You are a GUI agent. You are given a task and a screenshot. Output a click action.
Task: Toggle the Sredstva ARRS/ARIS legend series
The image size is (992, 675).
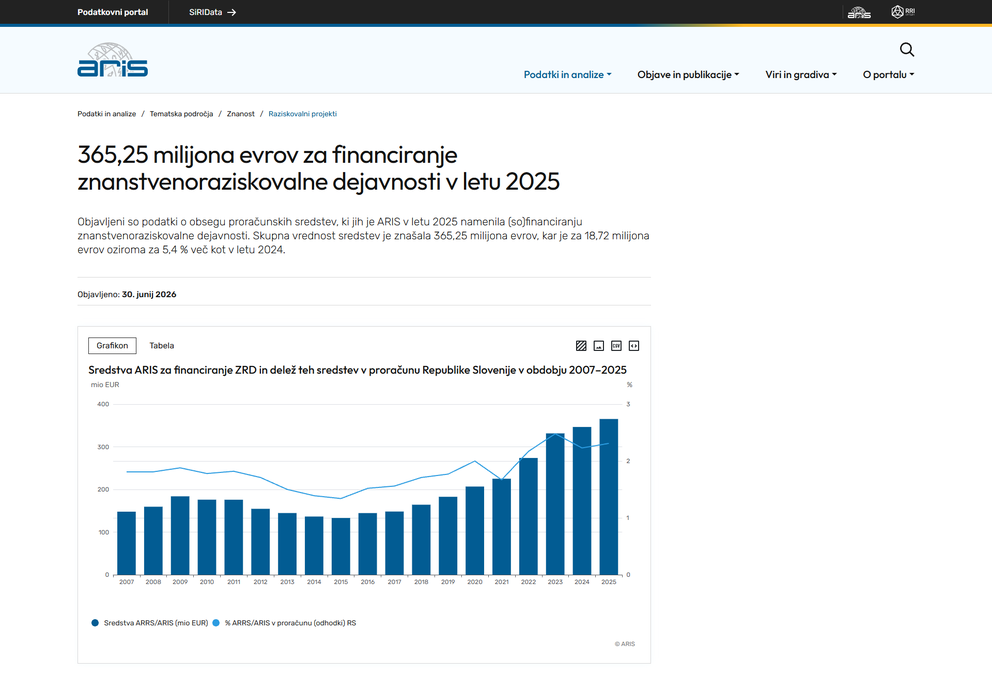pyautogui.click(x=150, y=623)
